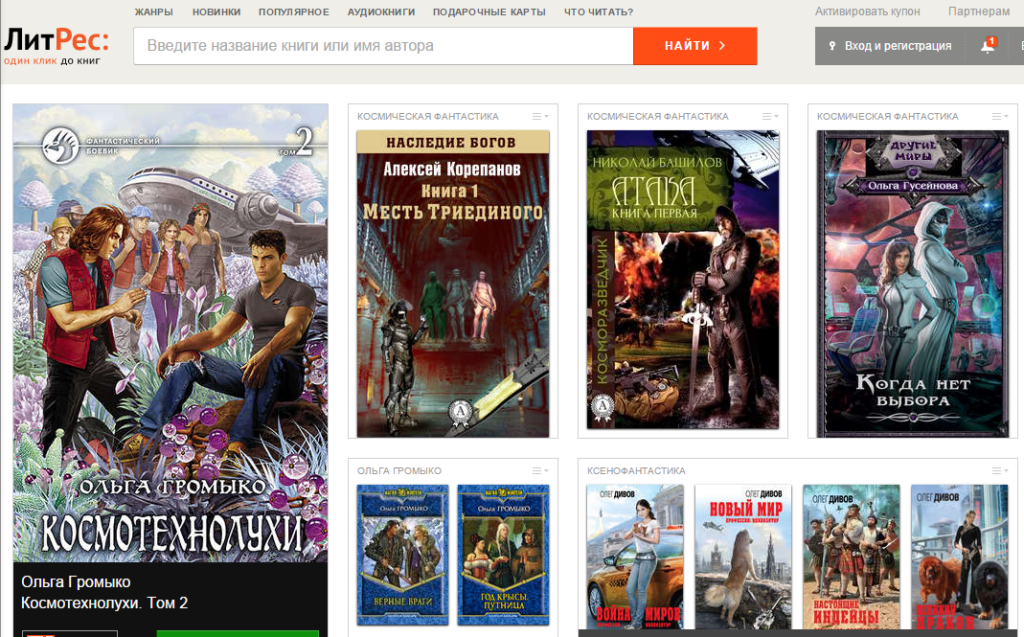Open options menu of Ксенофантастика card
The image size is (1024, 637).
point(999,471)
